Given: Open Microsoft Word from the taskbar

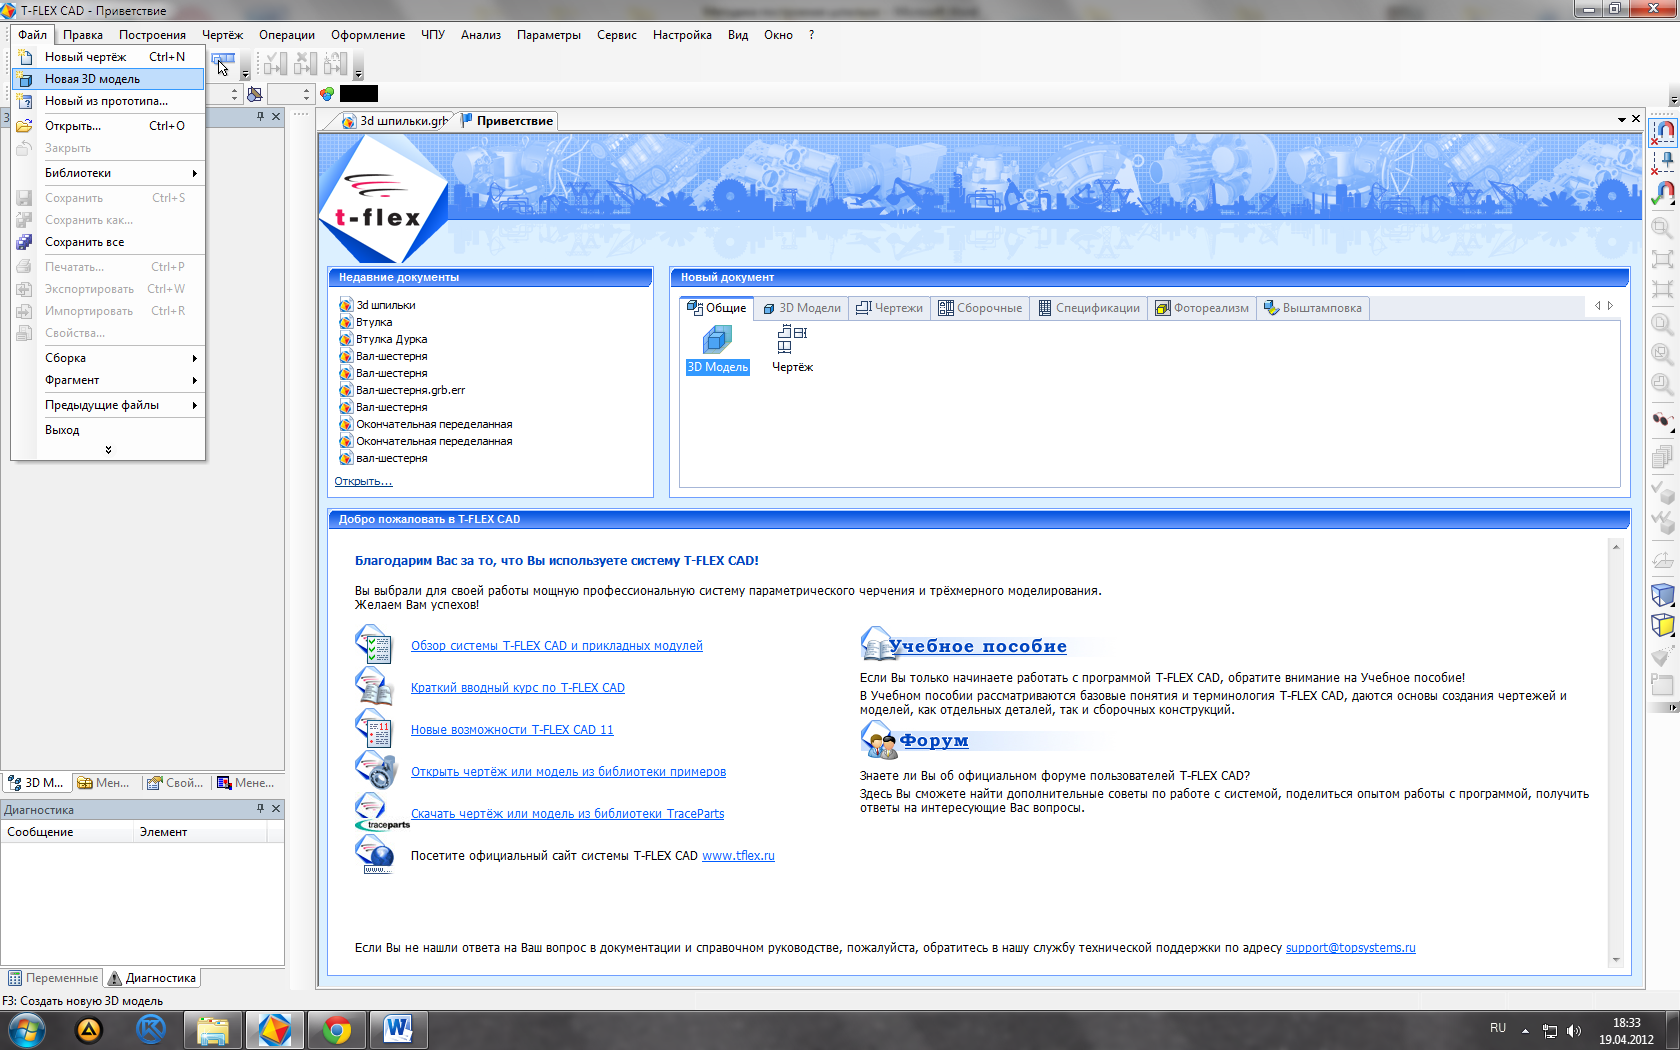Looking at the screenshot, I should [398, 1030].
